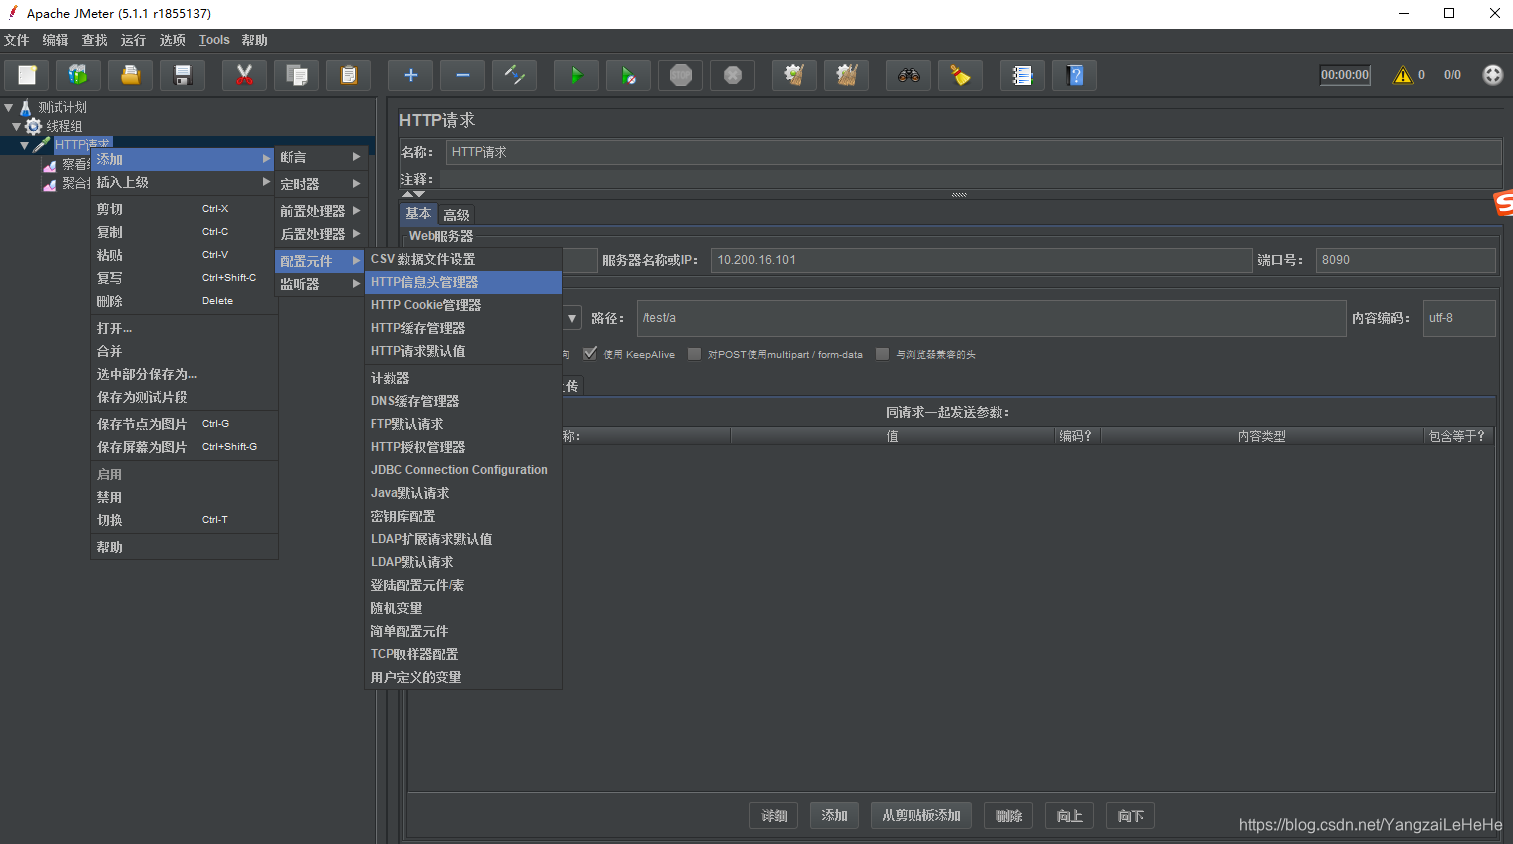Image resolution: width=1513 pixels, height=844 pixels.
Task: Open the Tools menu
Action: point(214,40)
